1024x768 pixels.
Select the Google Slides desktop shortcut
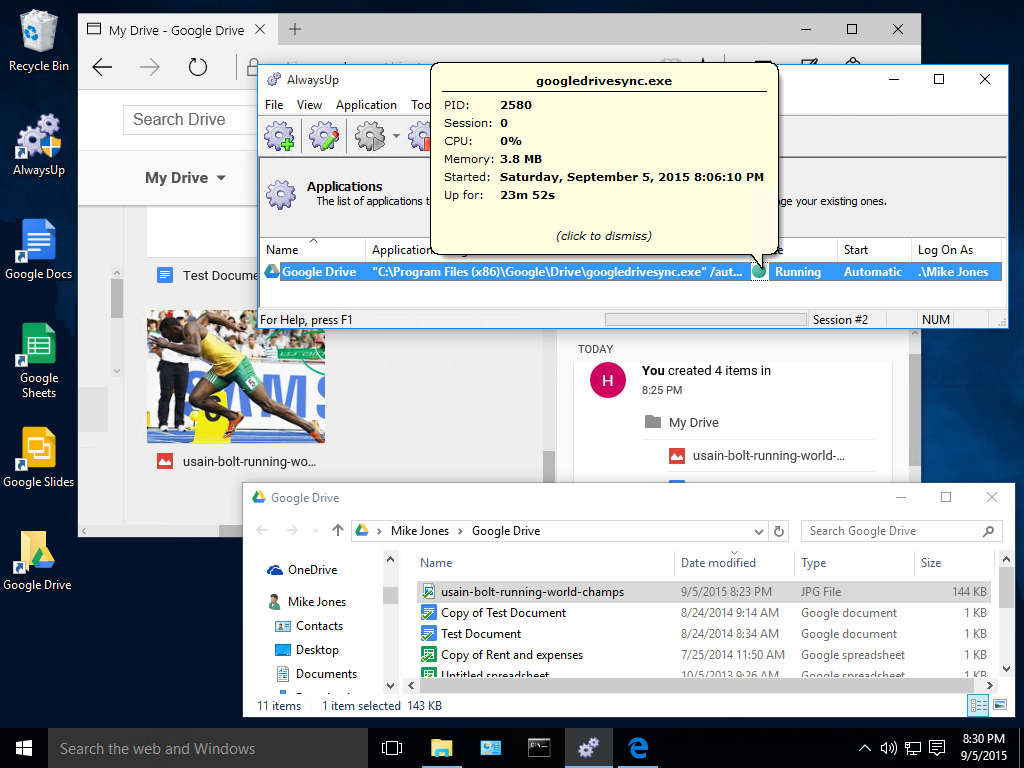click(39, 457)
